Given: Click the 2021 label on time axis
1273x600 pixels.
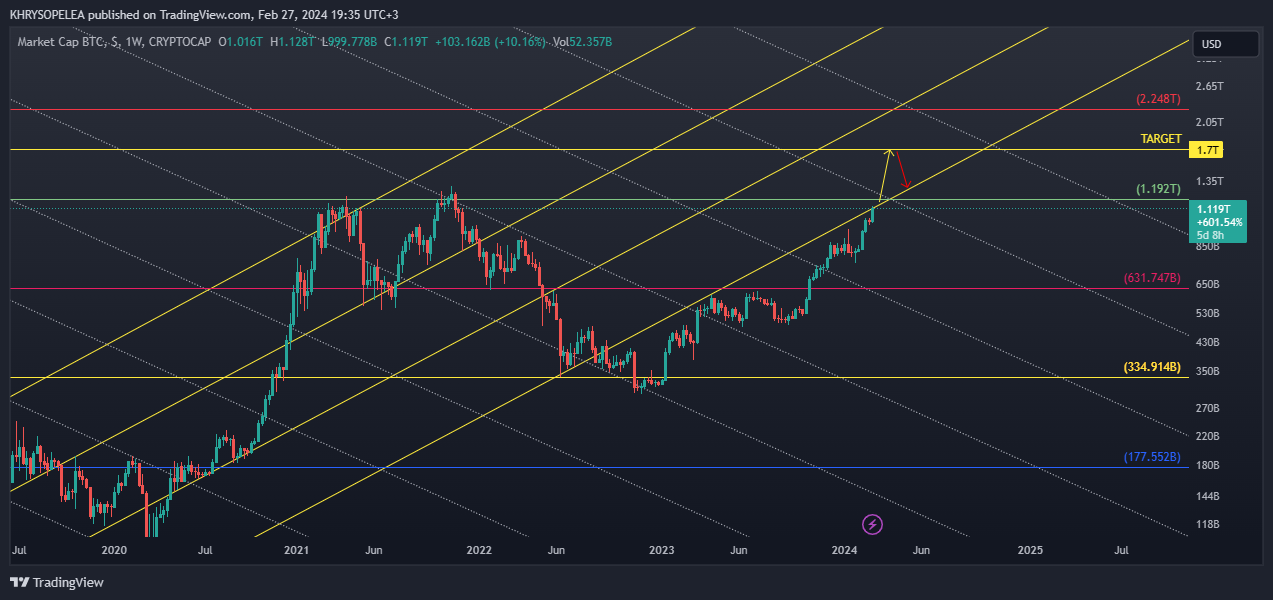Looking at the screenshot, I should [x=296, y=550].
